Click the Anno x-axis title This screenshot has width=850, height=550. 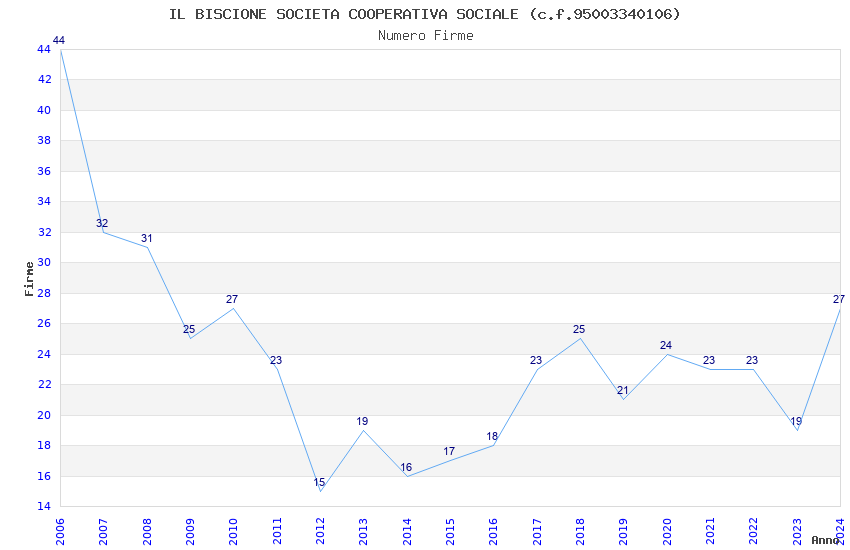click(825, 540)
